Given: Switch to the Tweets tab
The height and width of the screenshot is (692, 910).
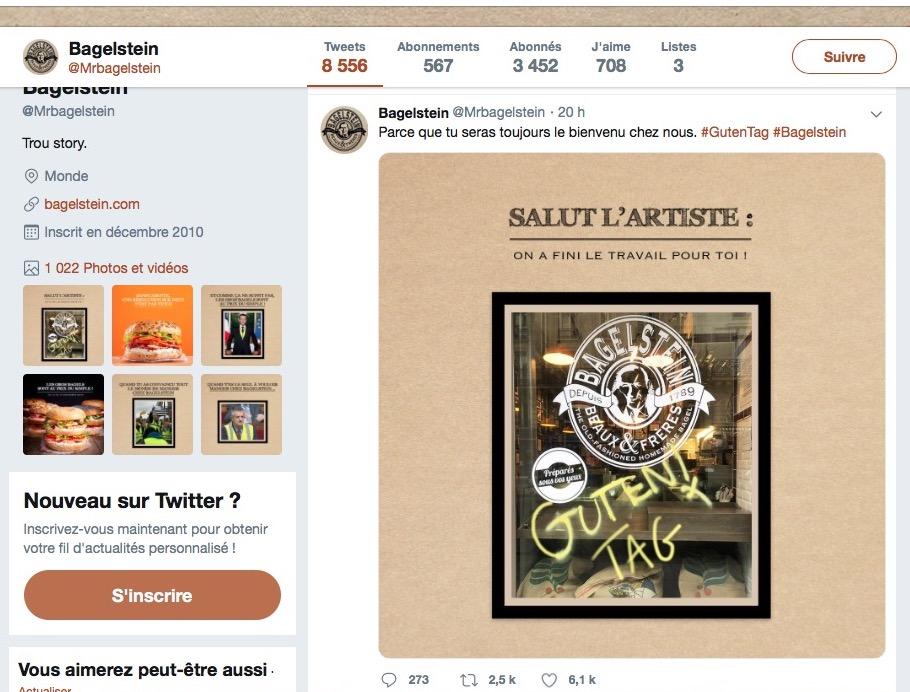Looking at the screenshot, I should click(x=345, y=57).
